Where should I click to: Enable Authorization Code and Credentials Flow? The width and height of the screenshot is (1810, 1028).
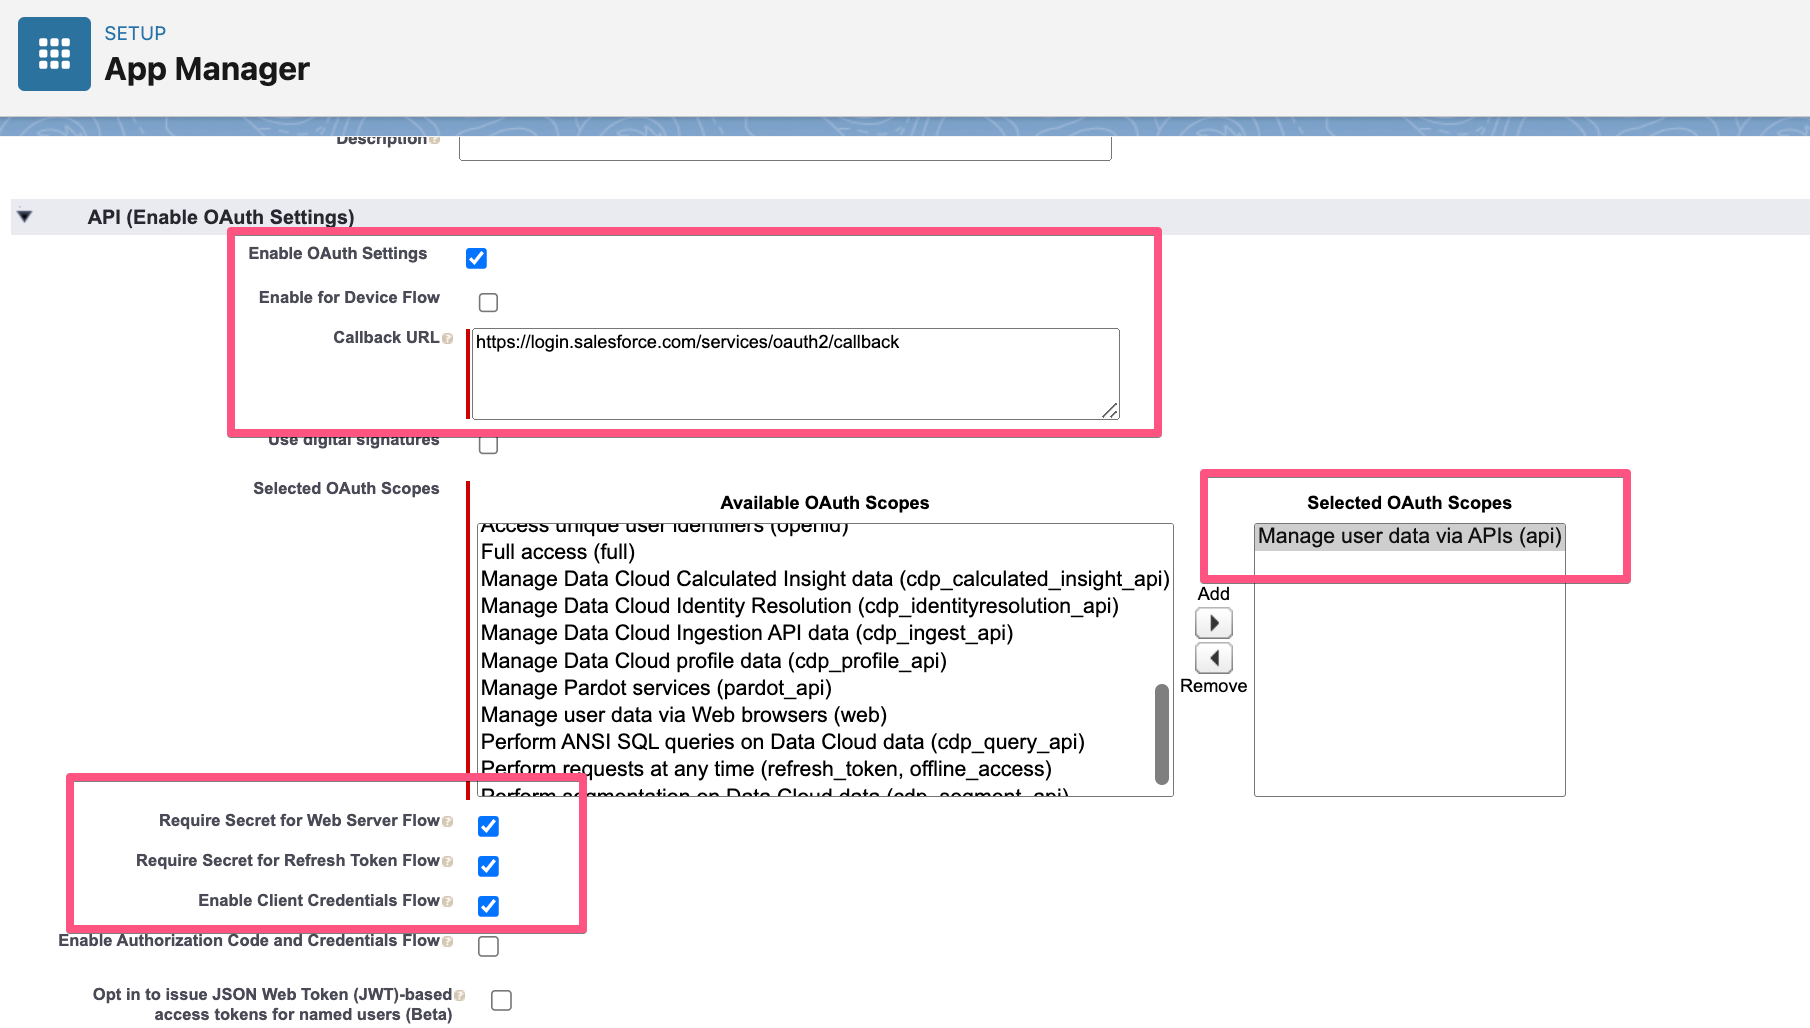pos(488,945)
